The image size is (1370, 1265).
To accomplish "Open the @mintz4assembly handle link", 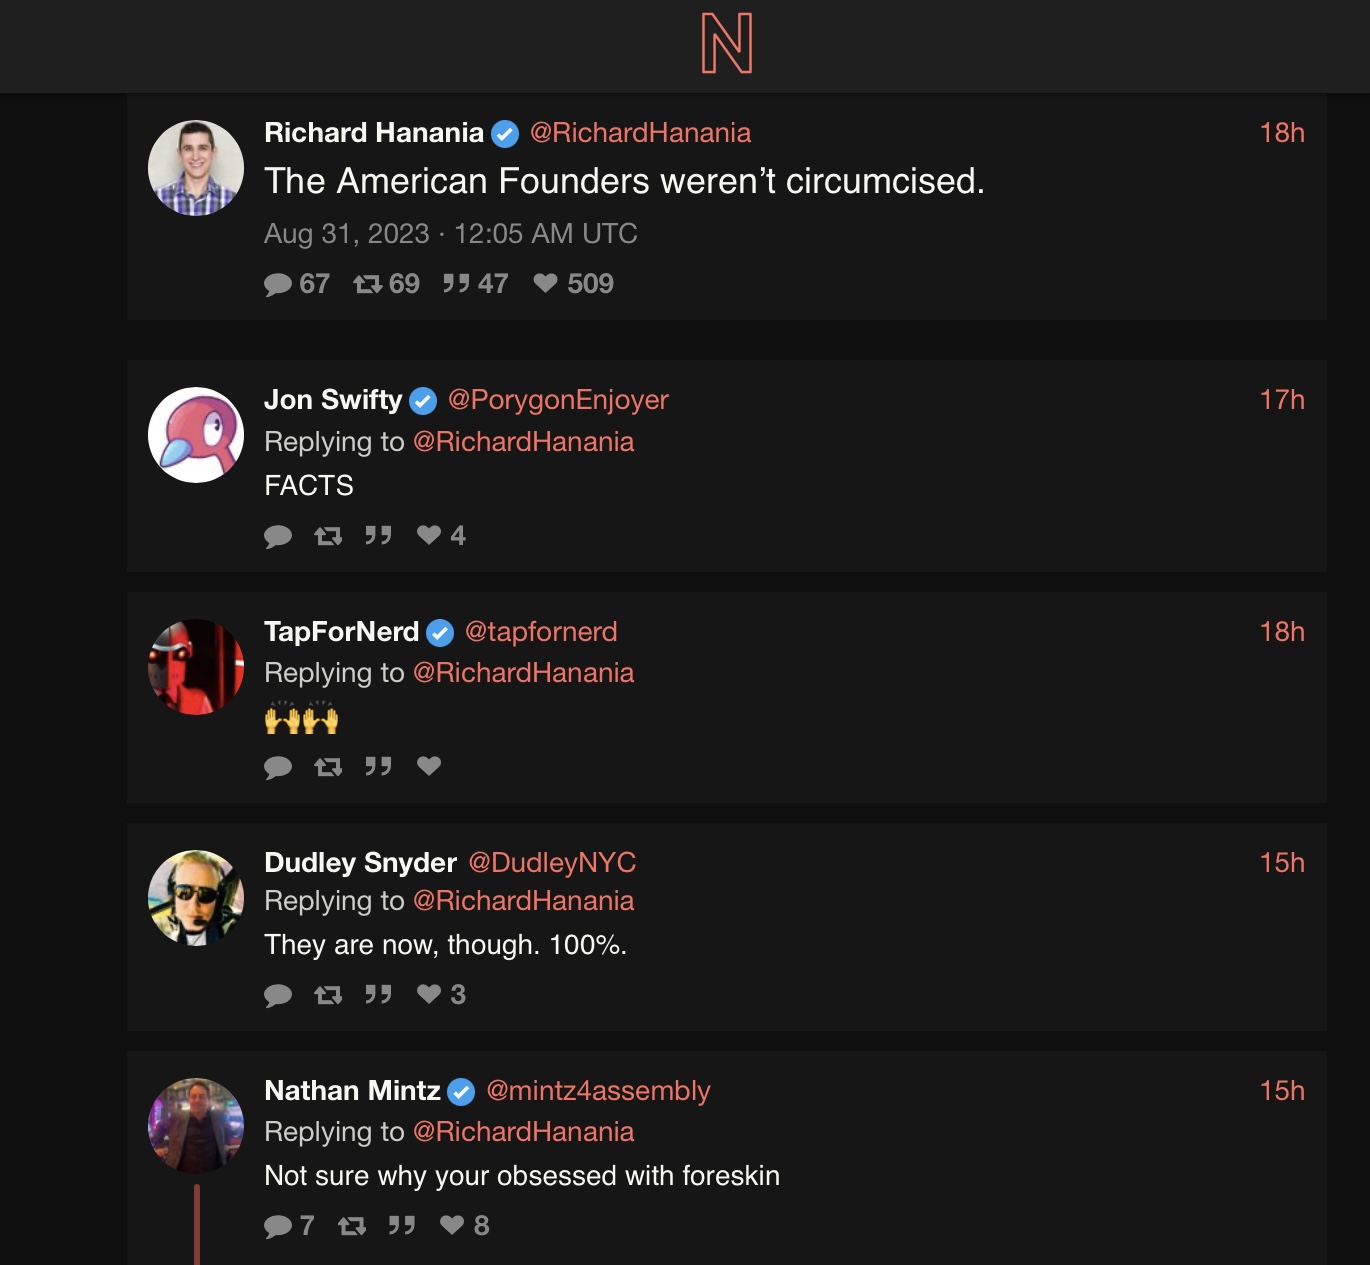I will 598,1091.
